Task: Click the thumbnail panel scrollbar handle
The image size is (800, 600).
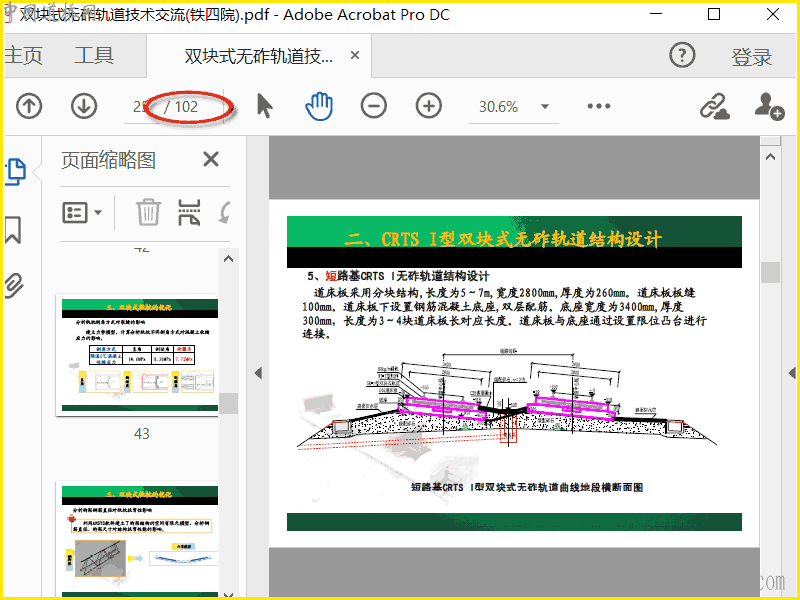Action: pyautogui.click(x=229, y=403)
